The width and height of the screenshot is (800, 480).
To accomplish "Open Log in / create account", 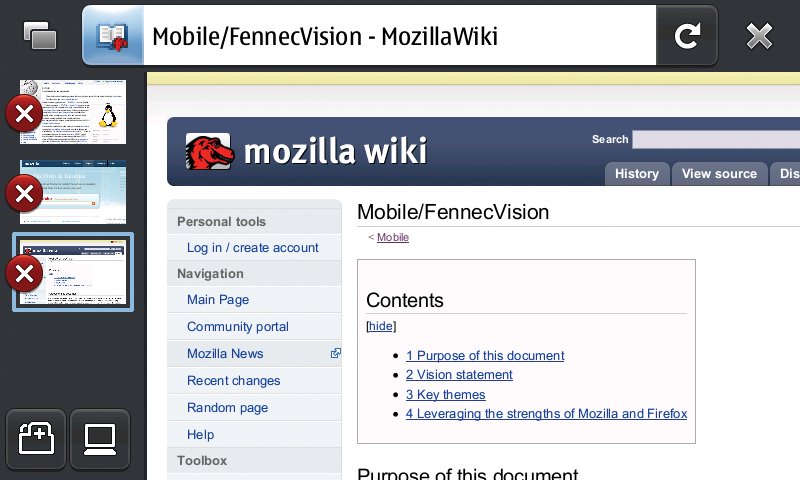I will click(x=253, y=247).
